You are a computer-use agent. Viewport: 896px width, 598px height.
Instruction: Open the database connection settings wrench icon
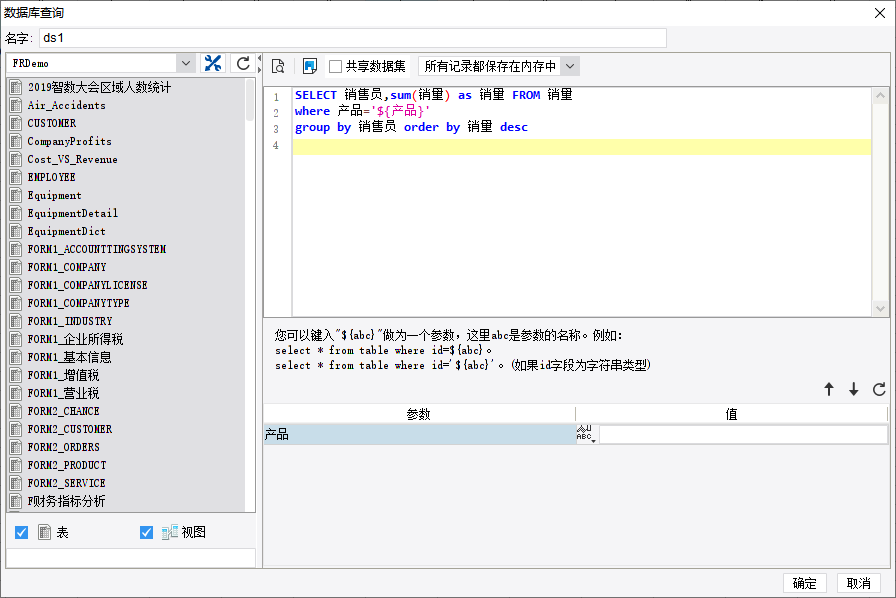pos(213,63)
